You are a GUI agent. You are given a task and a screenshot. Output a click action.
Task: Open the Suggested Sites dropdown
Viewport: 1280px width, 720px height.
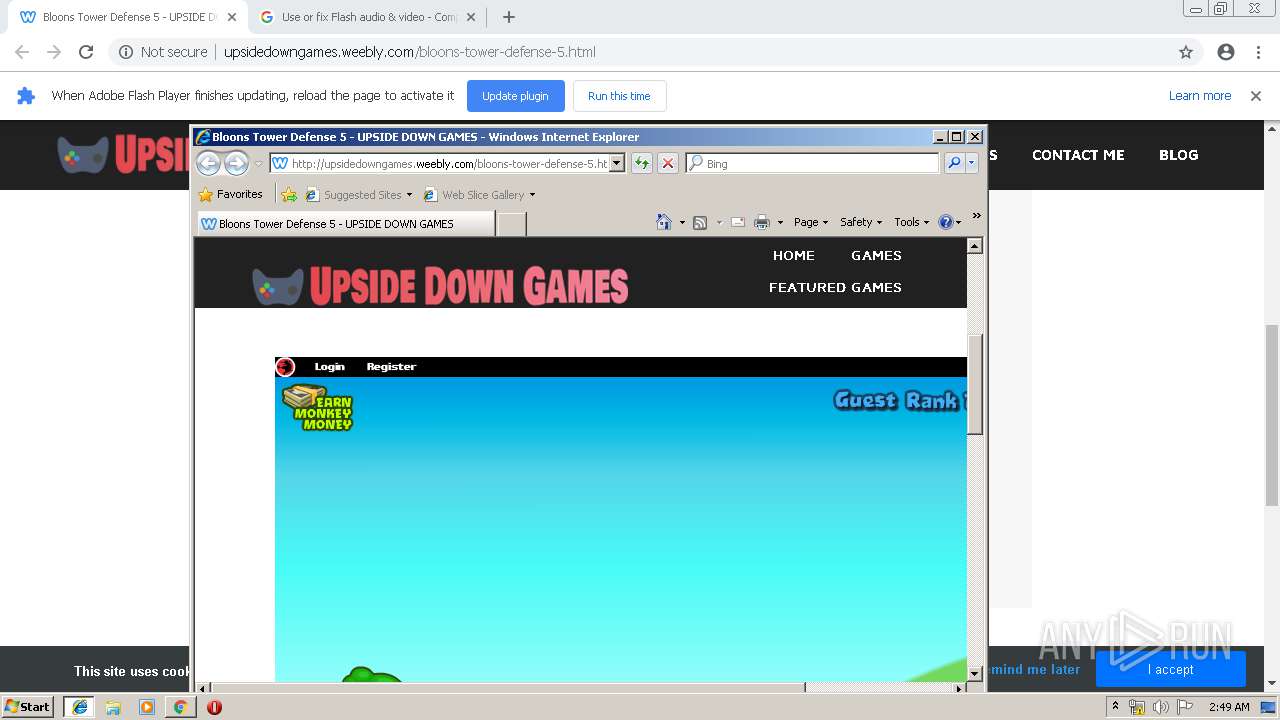pyautogui.click(x=359, y=195)
